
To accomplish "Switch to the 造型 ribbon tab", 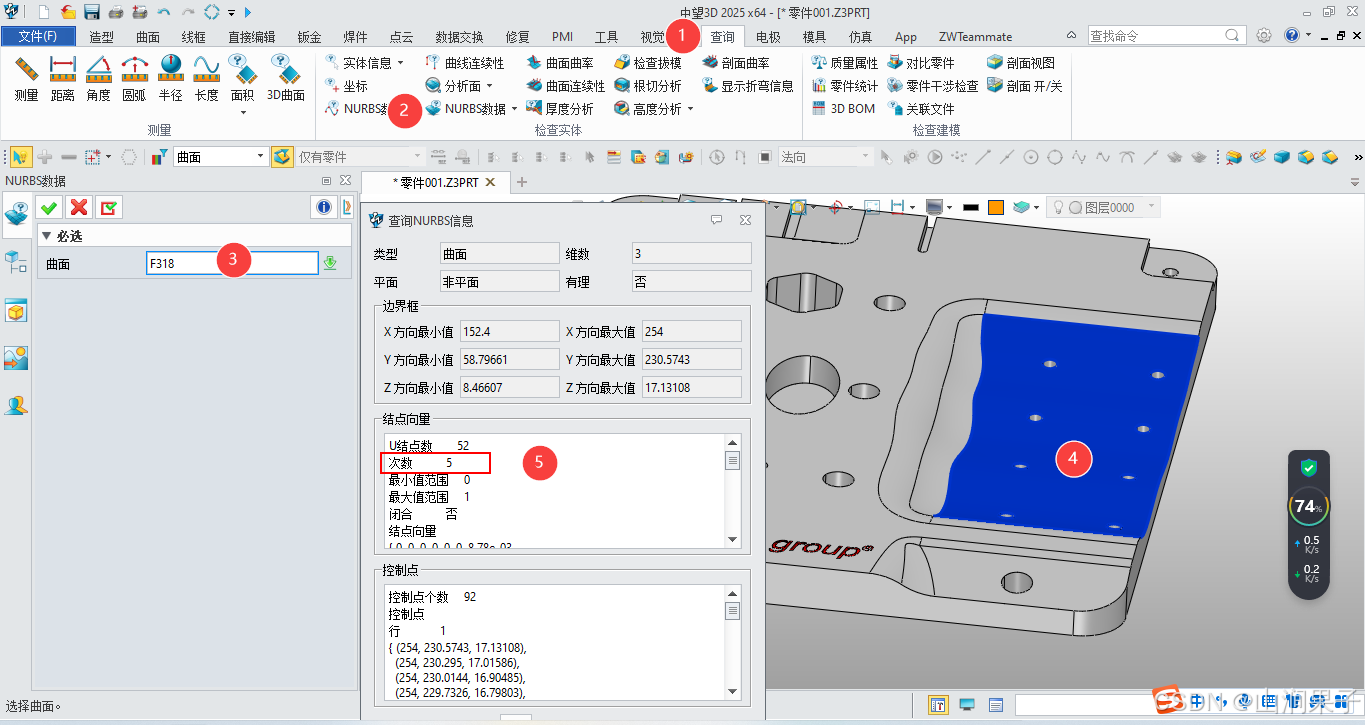I will coord(101,37).
